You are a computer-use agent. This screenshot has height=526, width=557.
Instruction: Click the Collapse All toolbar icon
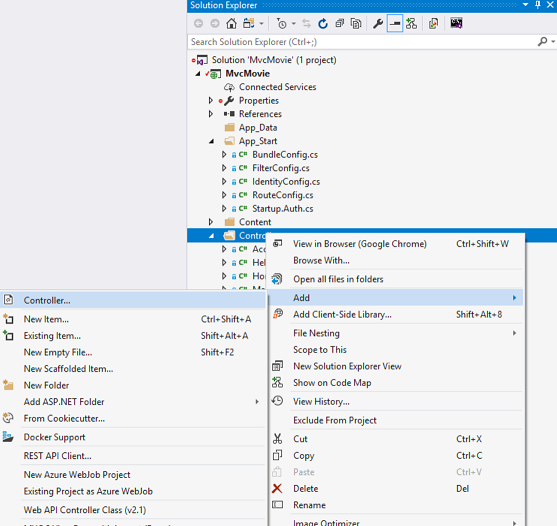tap(340, 24)
